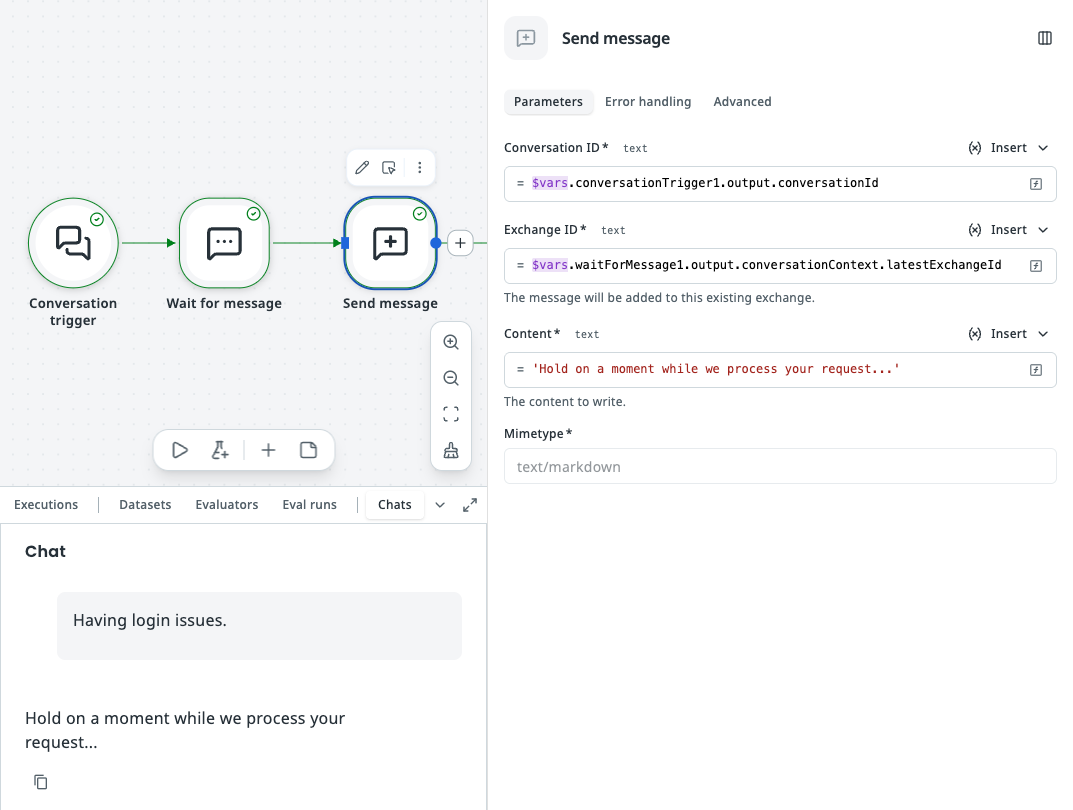Image resolution: width=1073 pixels, height=810 pixels.
Task: Click the Send message output port dot
Action: point(435,243)
